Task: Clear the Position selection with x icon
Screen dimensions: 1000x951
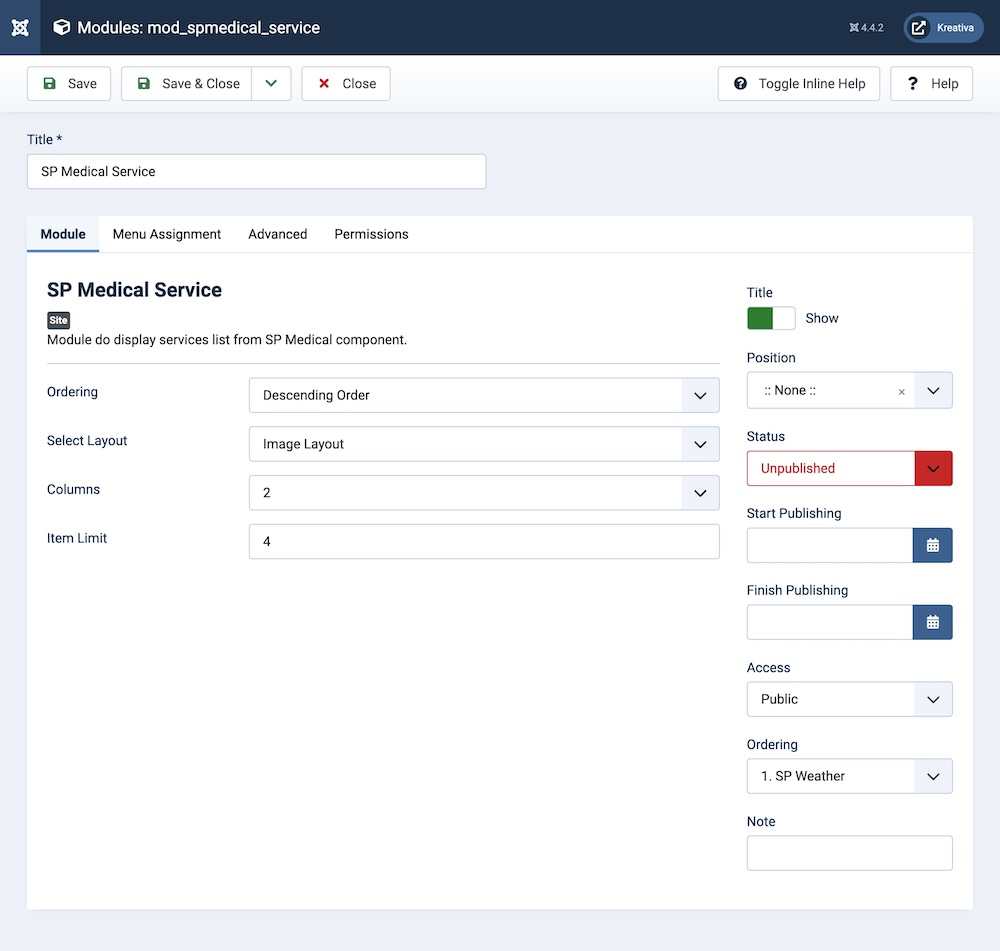Action: [x=901, y=392]
